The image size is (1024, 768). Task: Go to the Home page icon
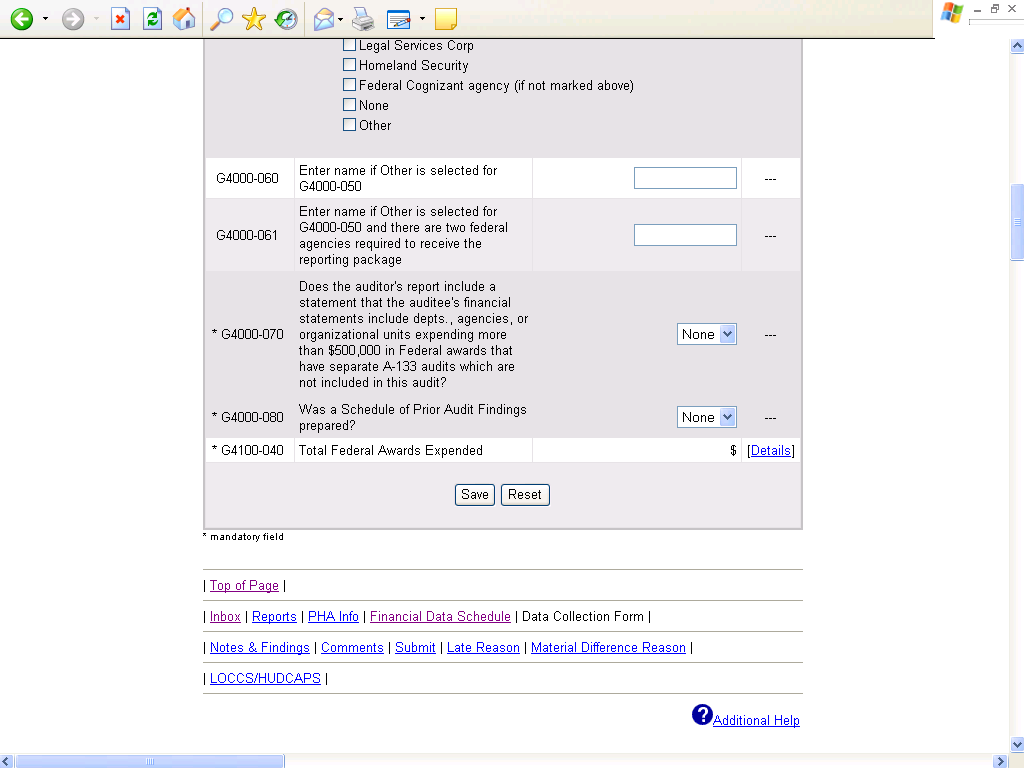(x=184, y=19)
